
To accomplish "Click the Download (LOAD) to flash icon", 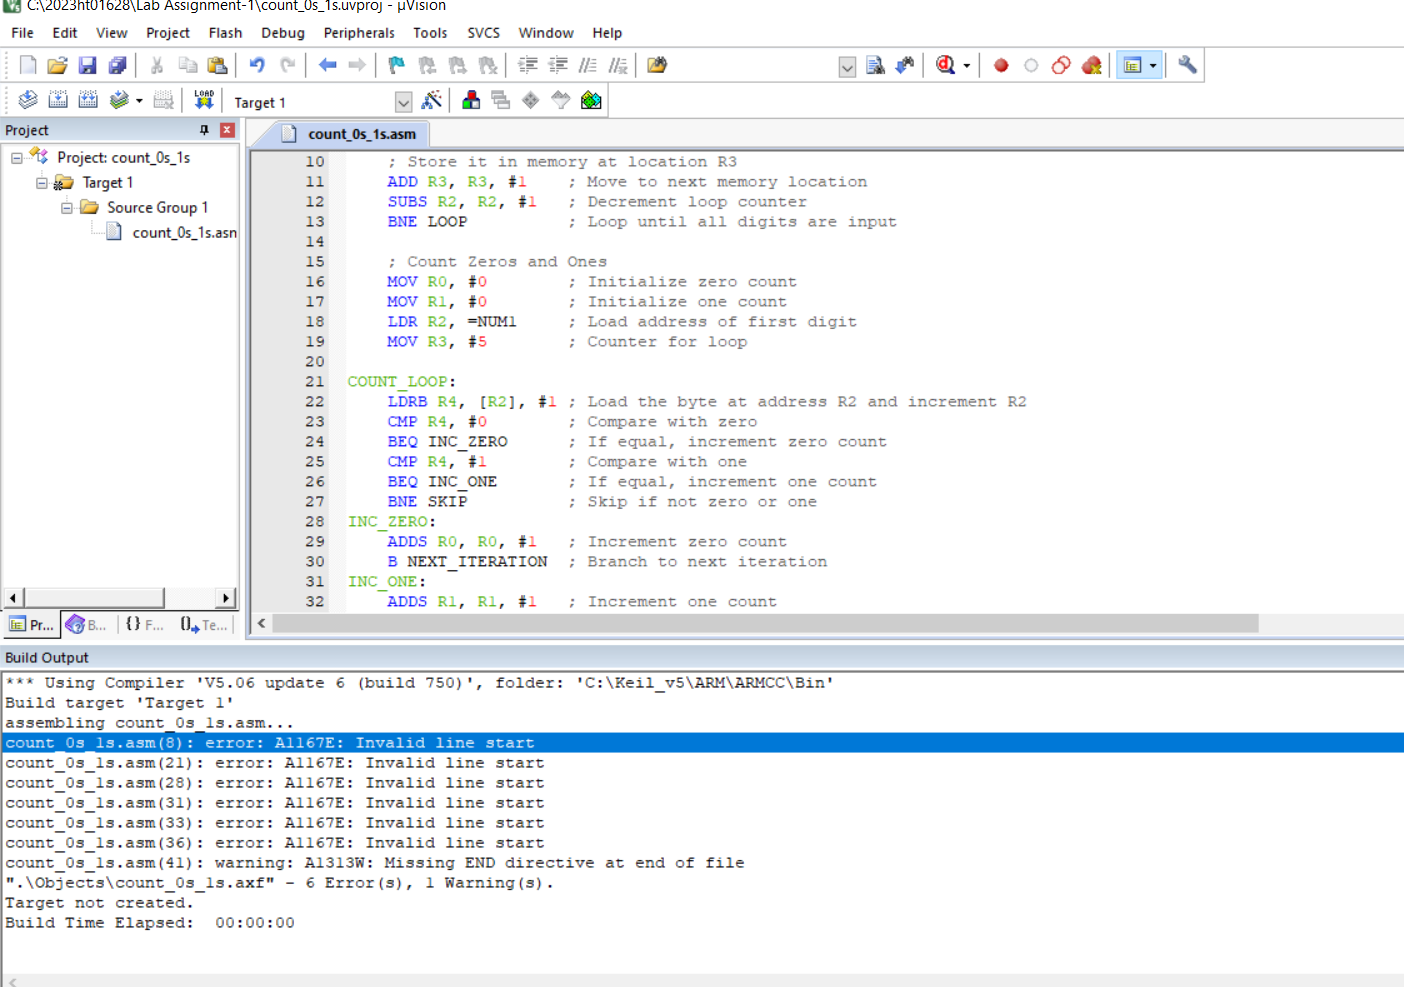I will pos(204,100).
